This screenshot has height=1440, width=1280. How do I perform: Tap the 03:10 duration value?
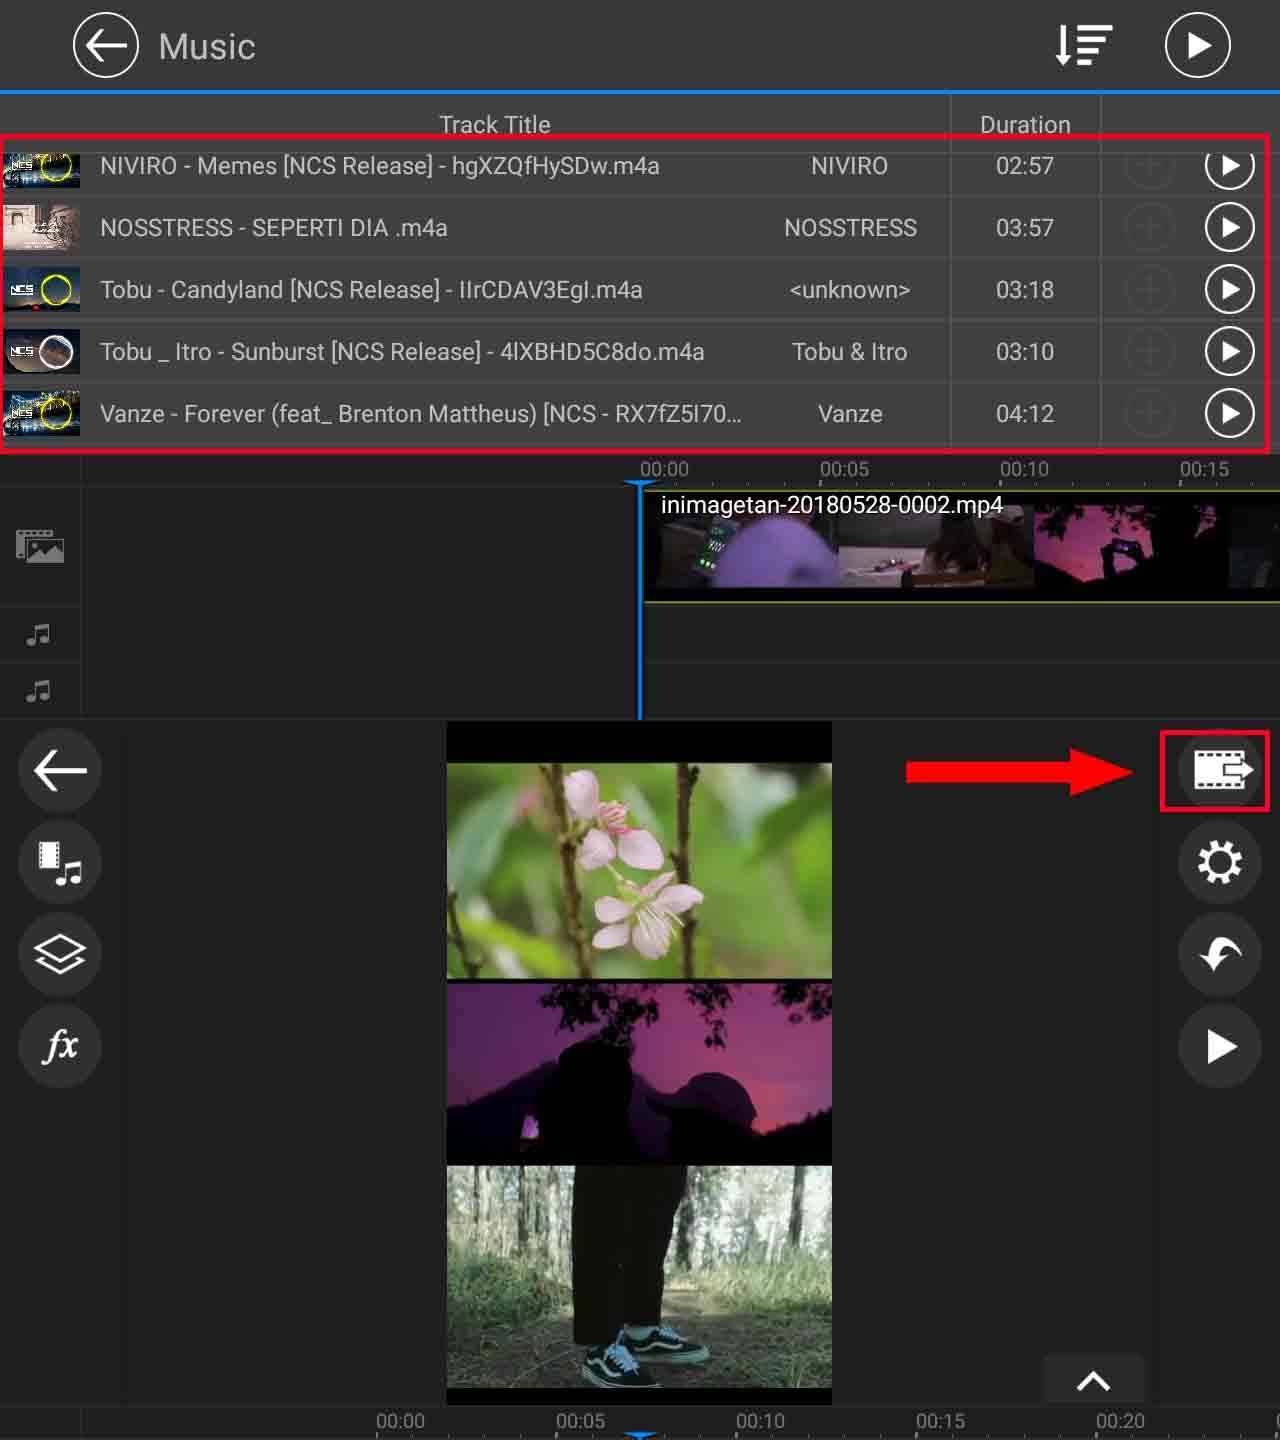click(1025, 352)
